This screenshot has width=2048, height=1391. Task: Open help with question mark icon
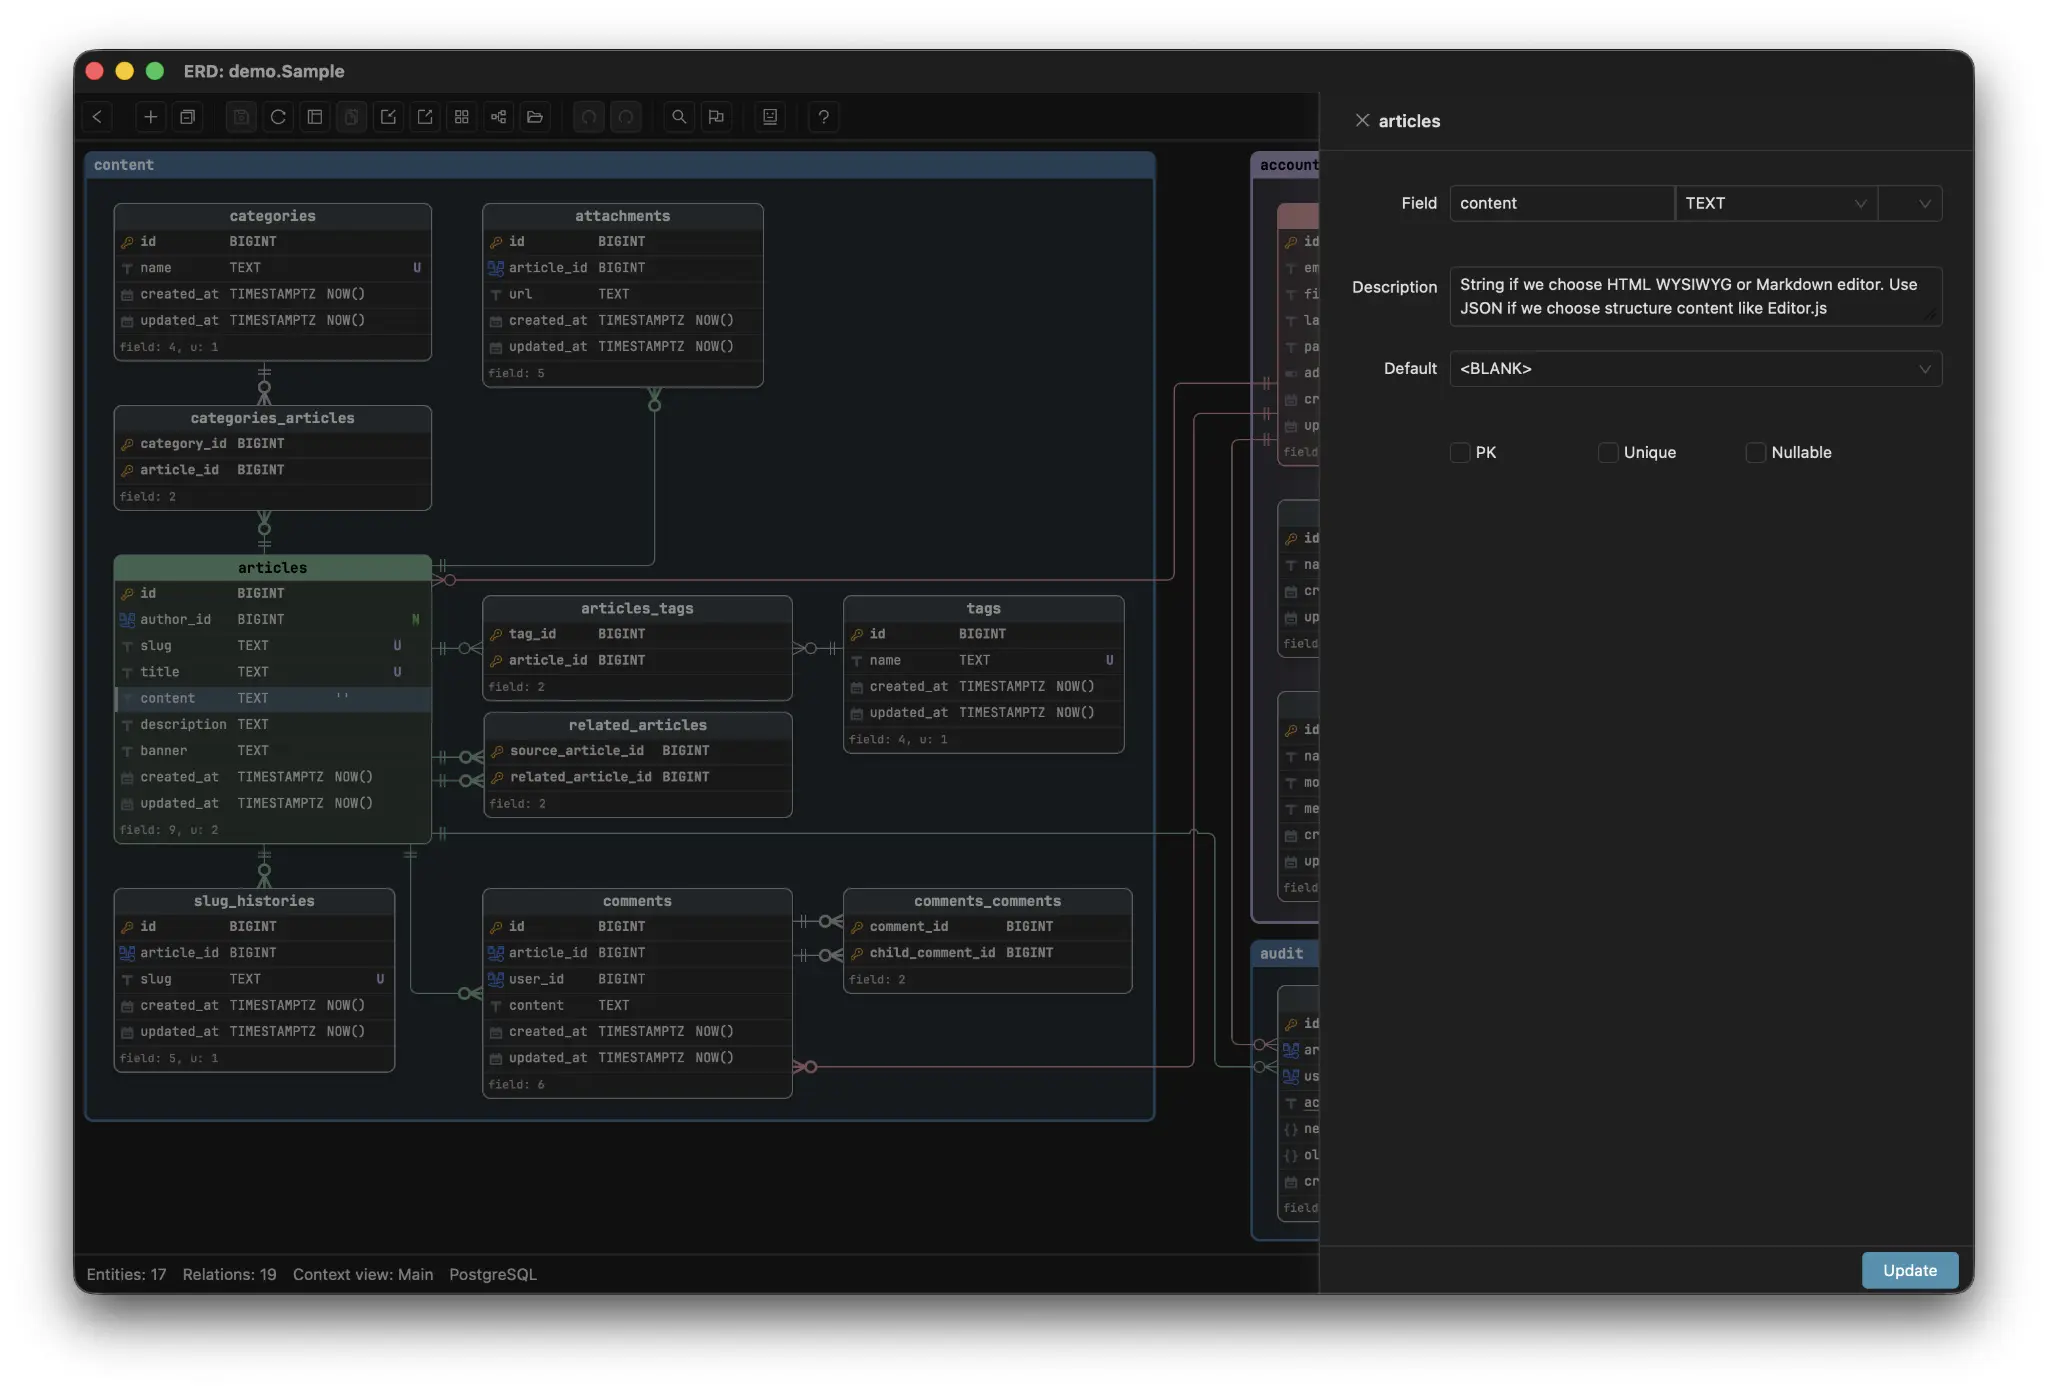pyautogui.click(x=823, y=117)
